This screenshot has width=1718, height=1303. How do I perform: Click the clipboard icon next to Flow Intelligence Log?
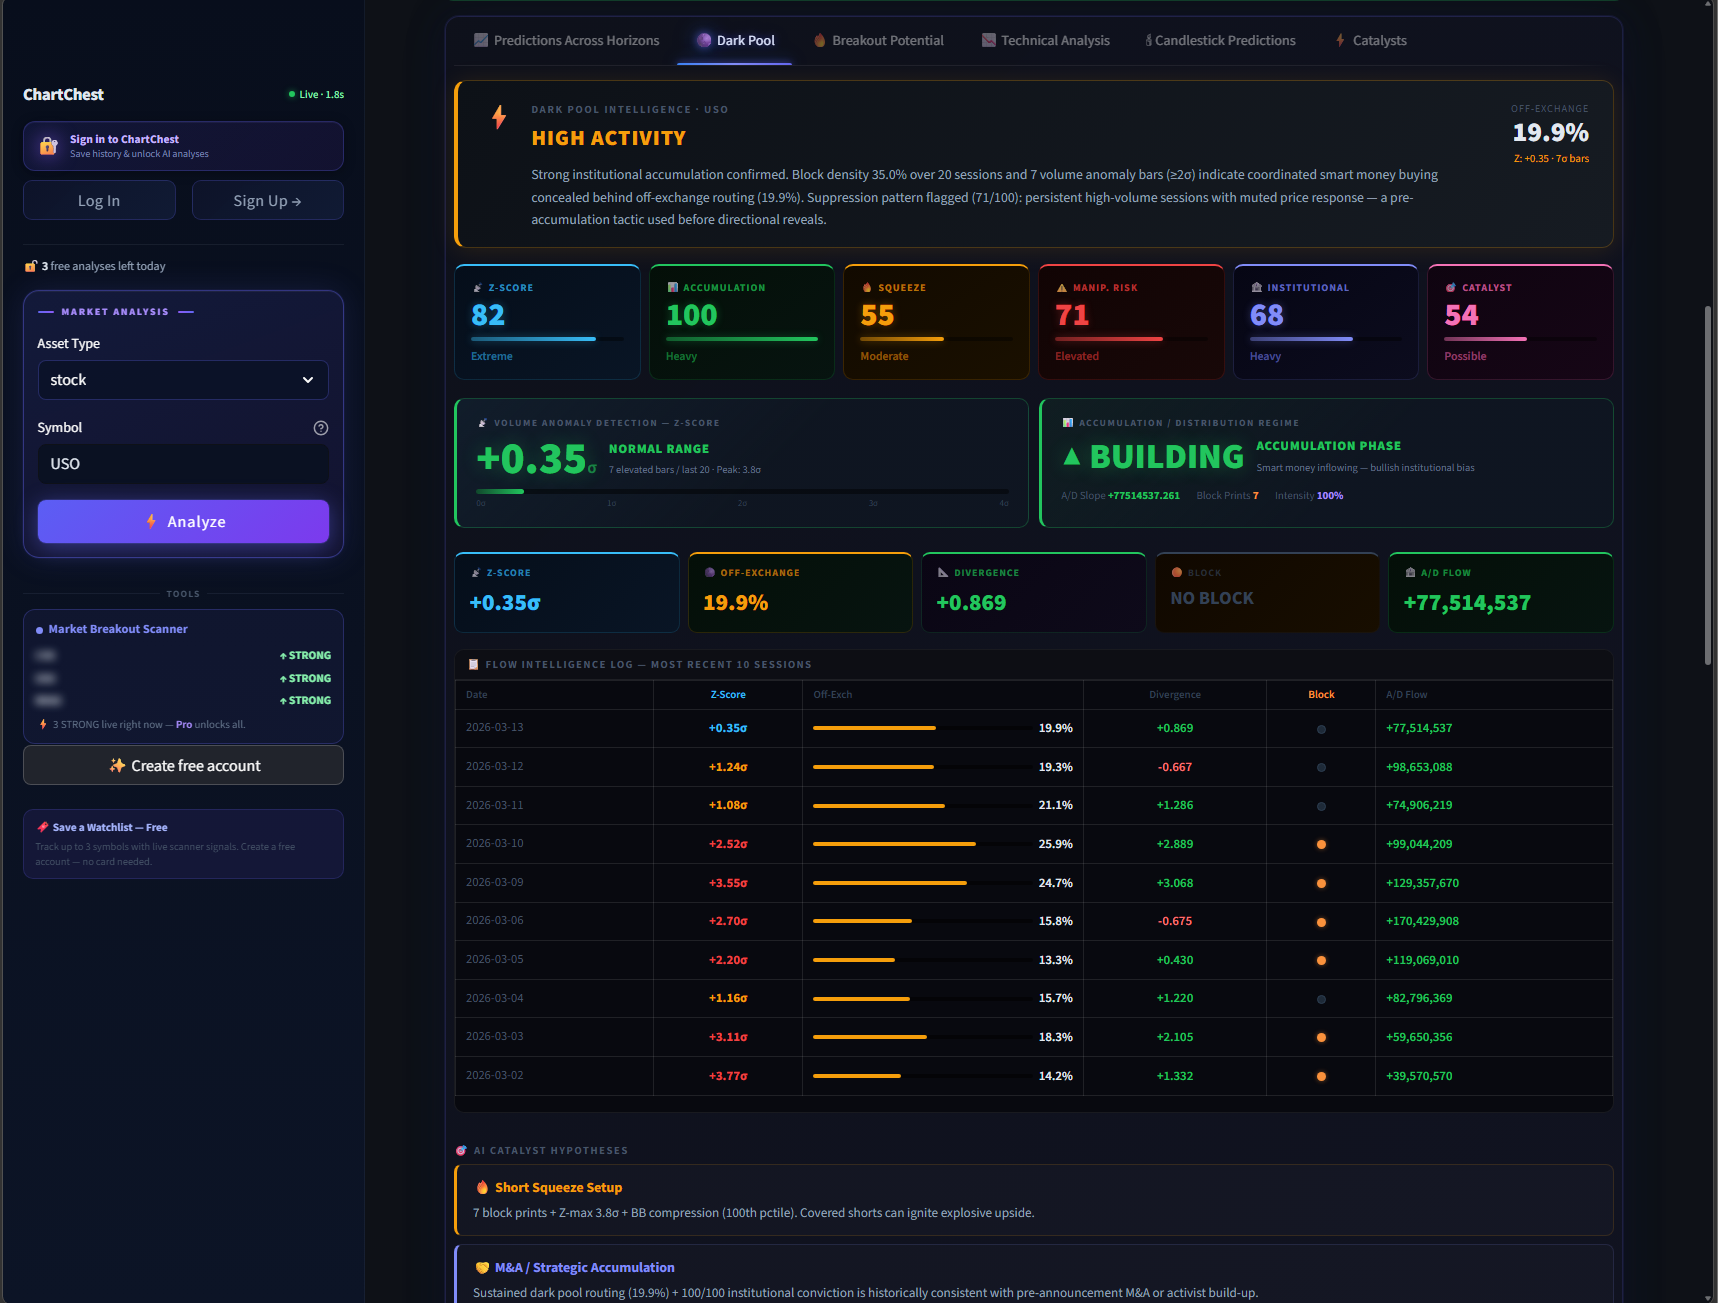(x=472, y=663)
